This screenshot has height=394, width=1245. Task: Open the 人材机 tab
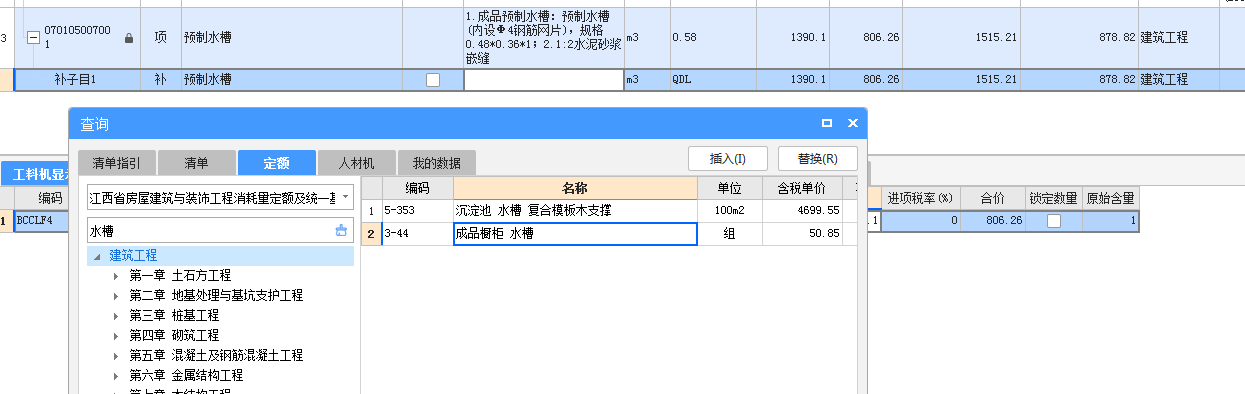pyautogui.click(x=356, y=163)
